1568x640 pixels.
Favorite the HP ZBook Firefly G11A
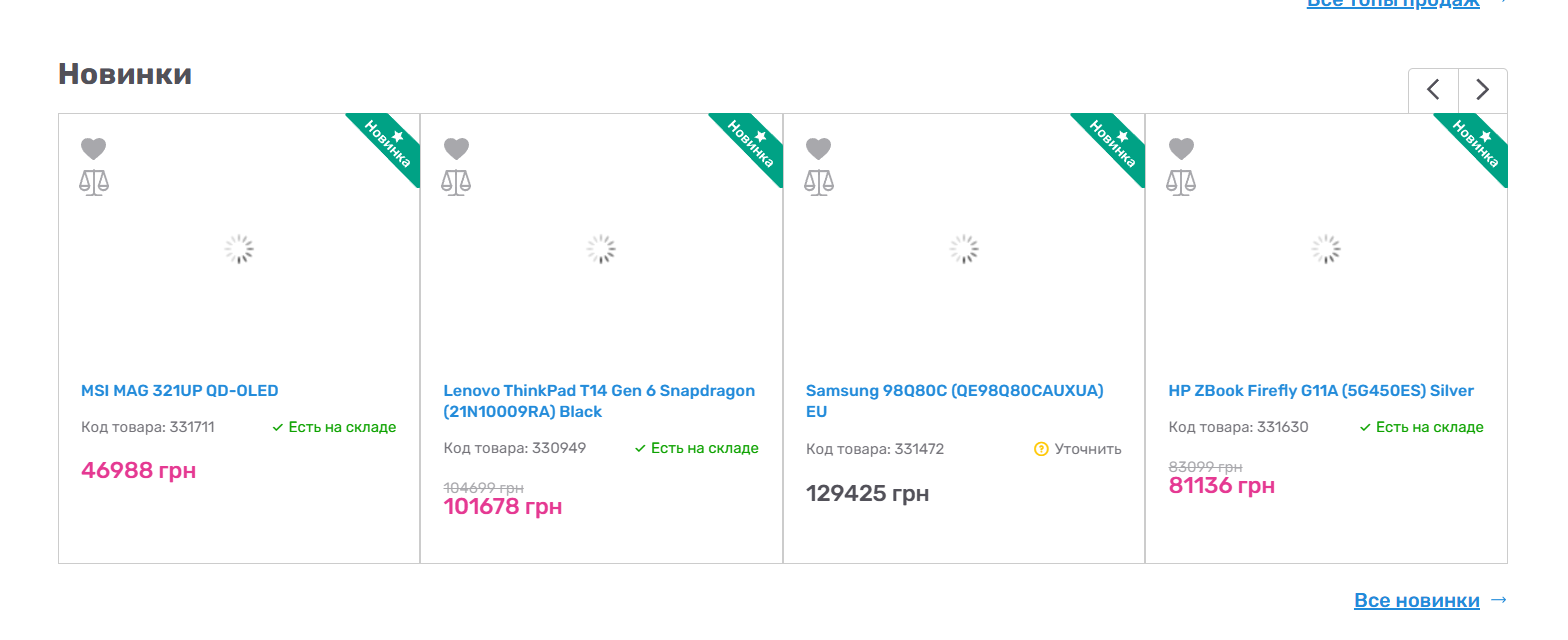click(x=1182, y=149)
